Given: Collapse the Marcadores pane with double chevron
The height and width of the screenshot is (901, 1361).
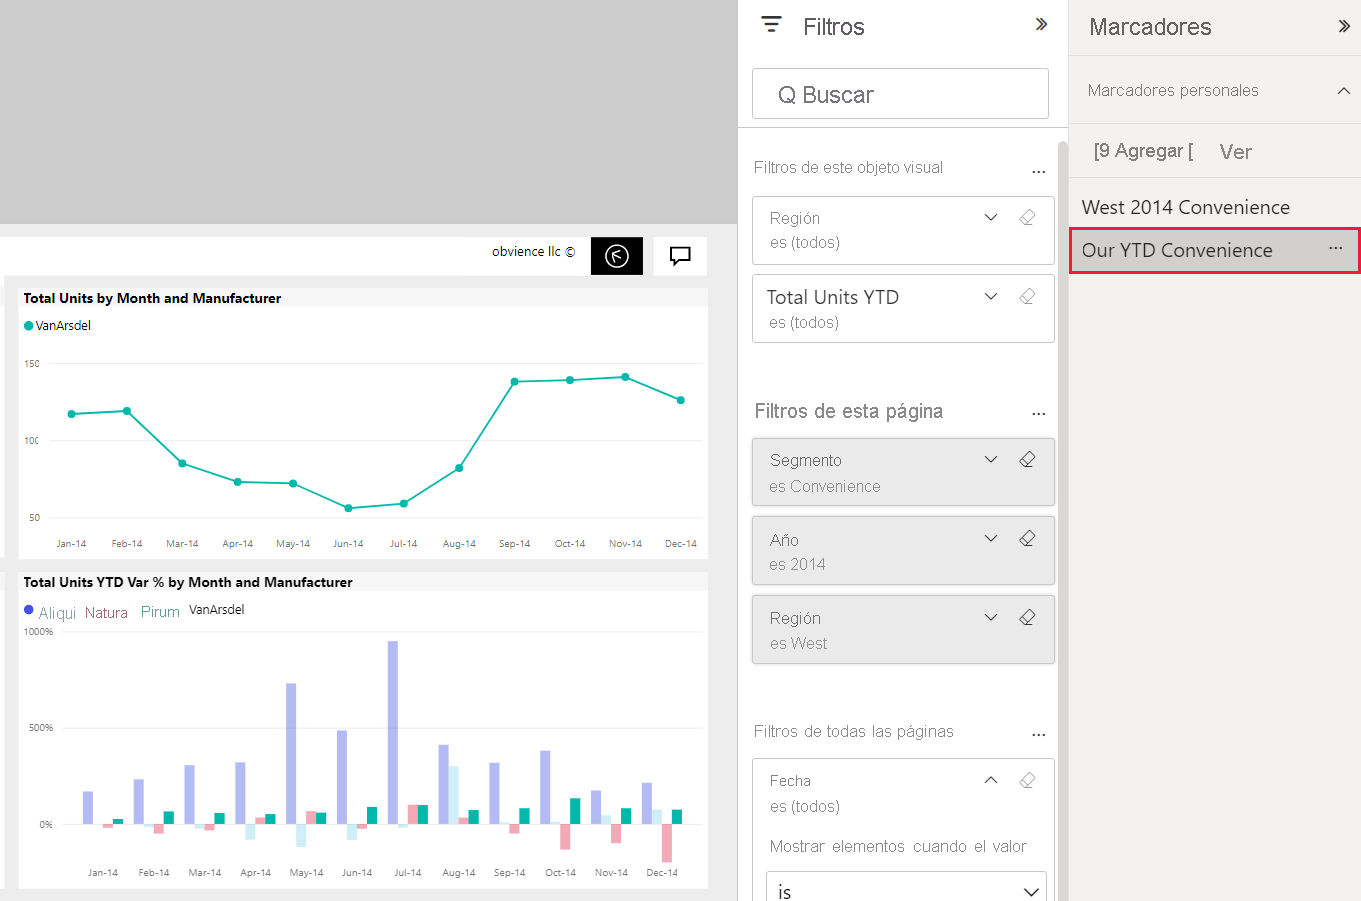Looking at the screenshot, I should click(1344, 26).
